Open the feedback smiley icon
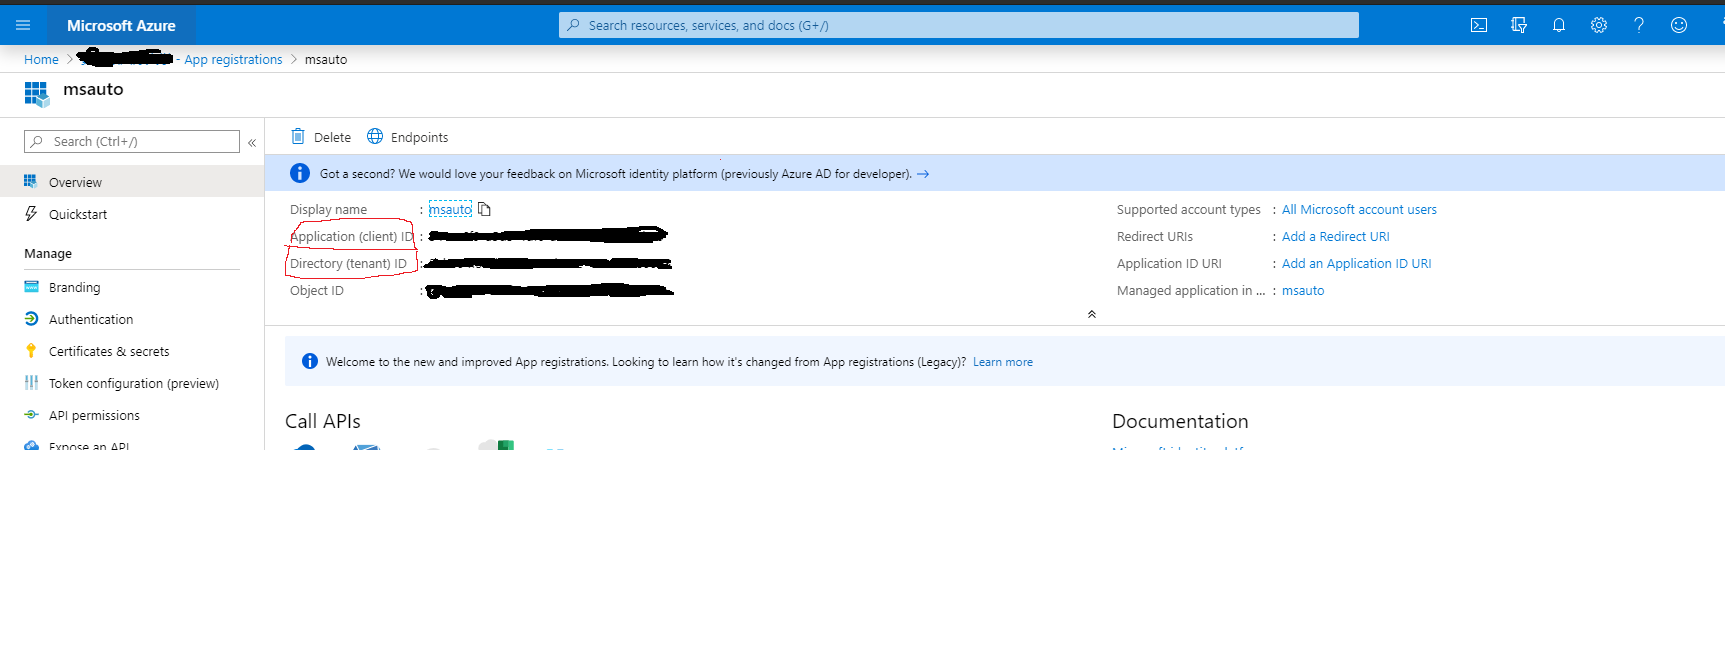The image size is (1725, 648). (x=1679, y=25)
